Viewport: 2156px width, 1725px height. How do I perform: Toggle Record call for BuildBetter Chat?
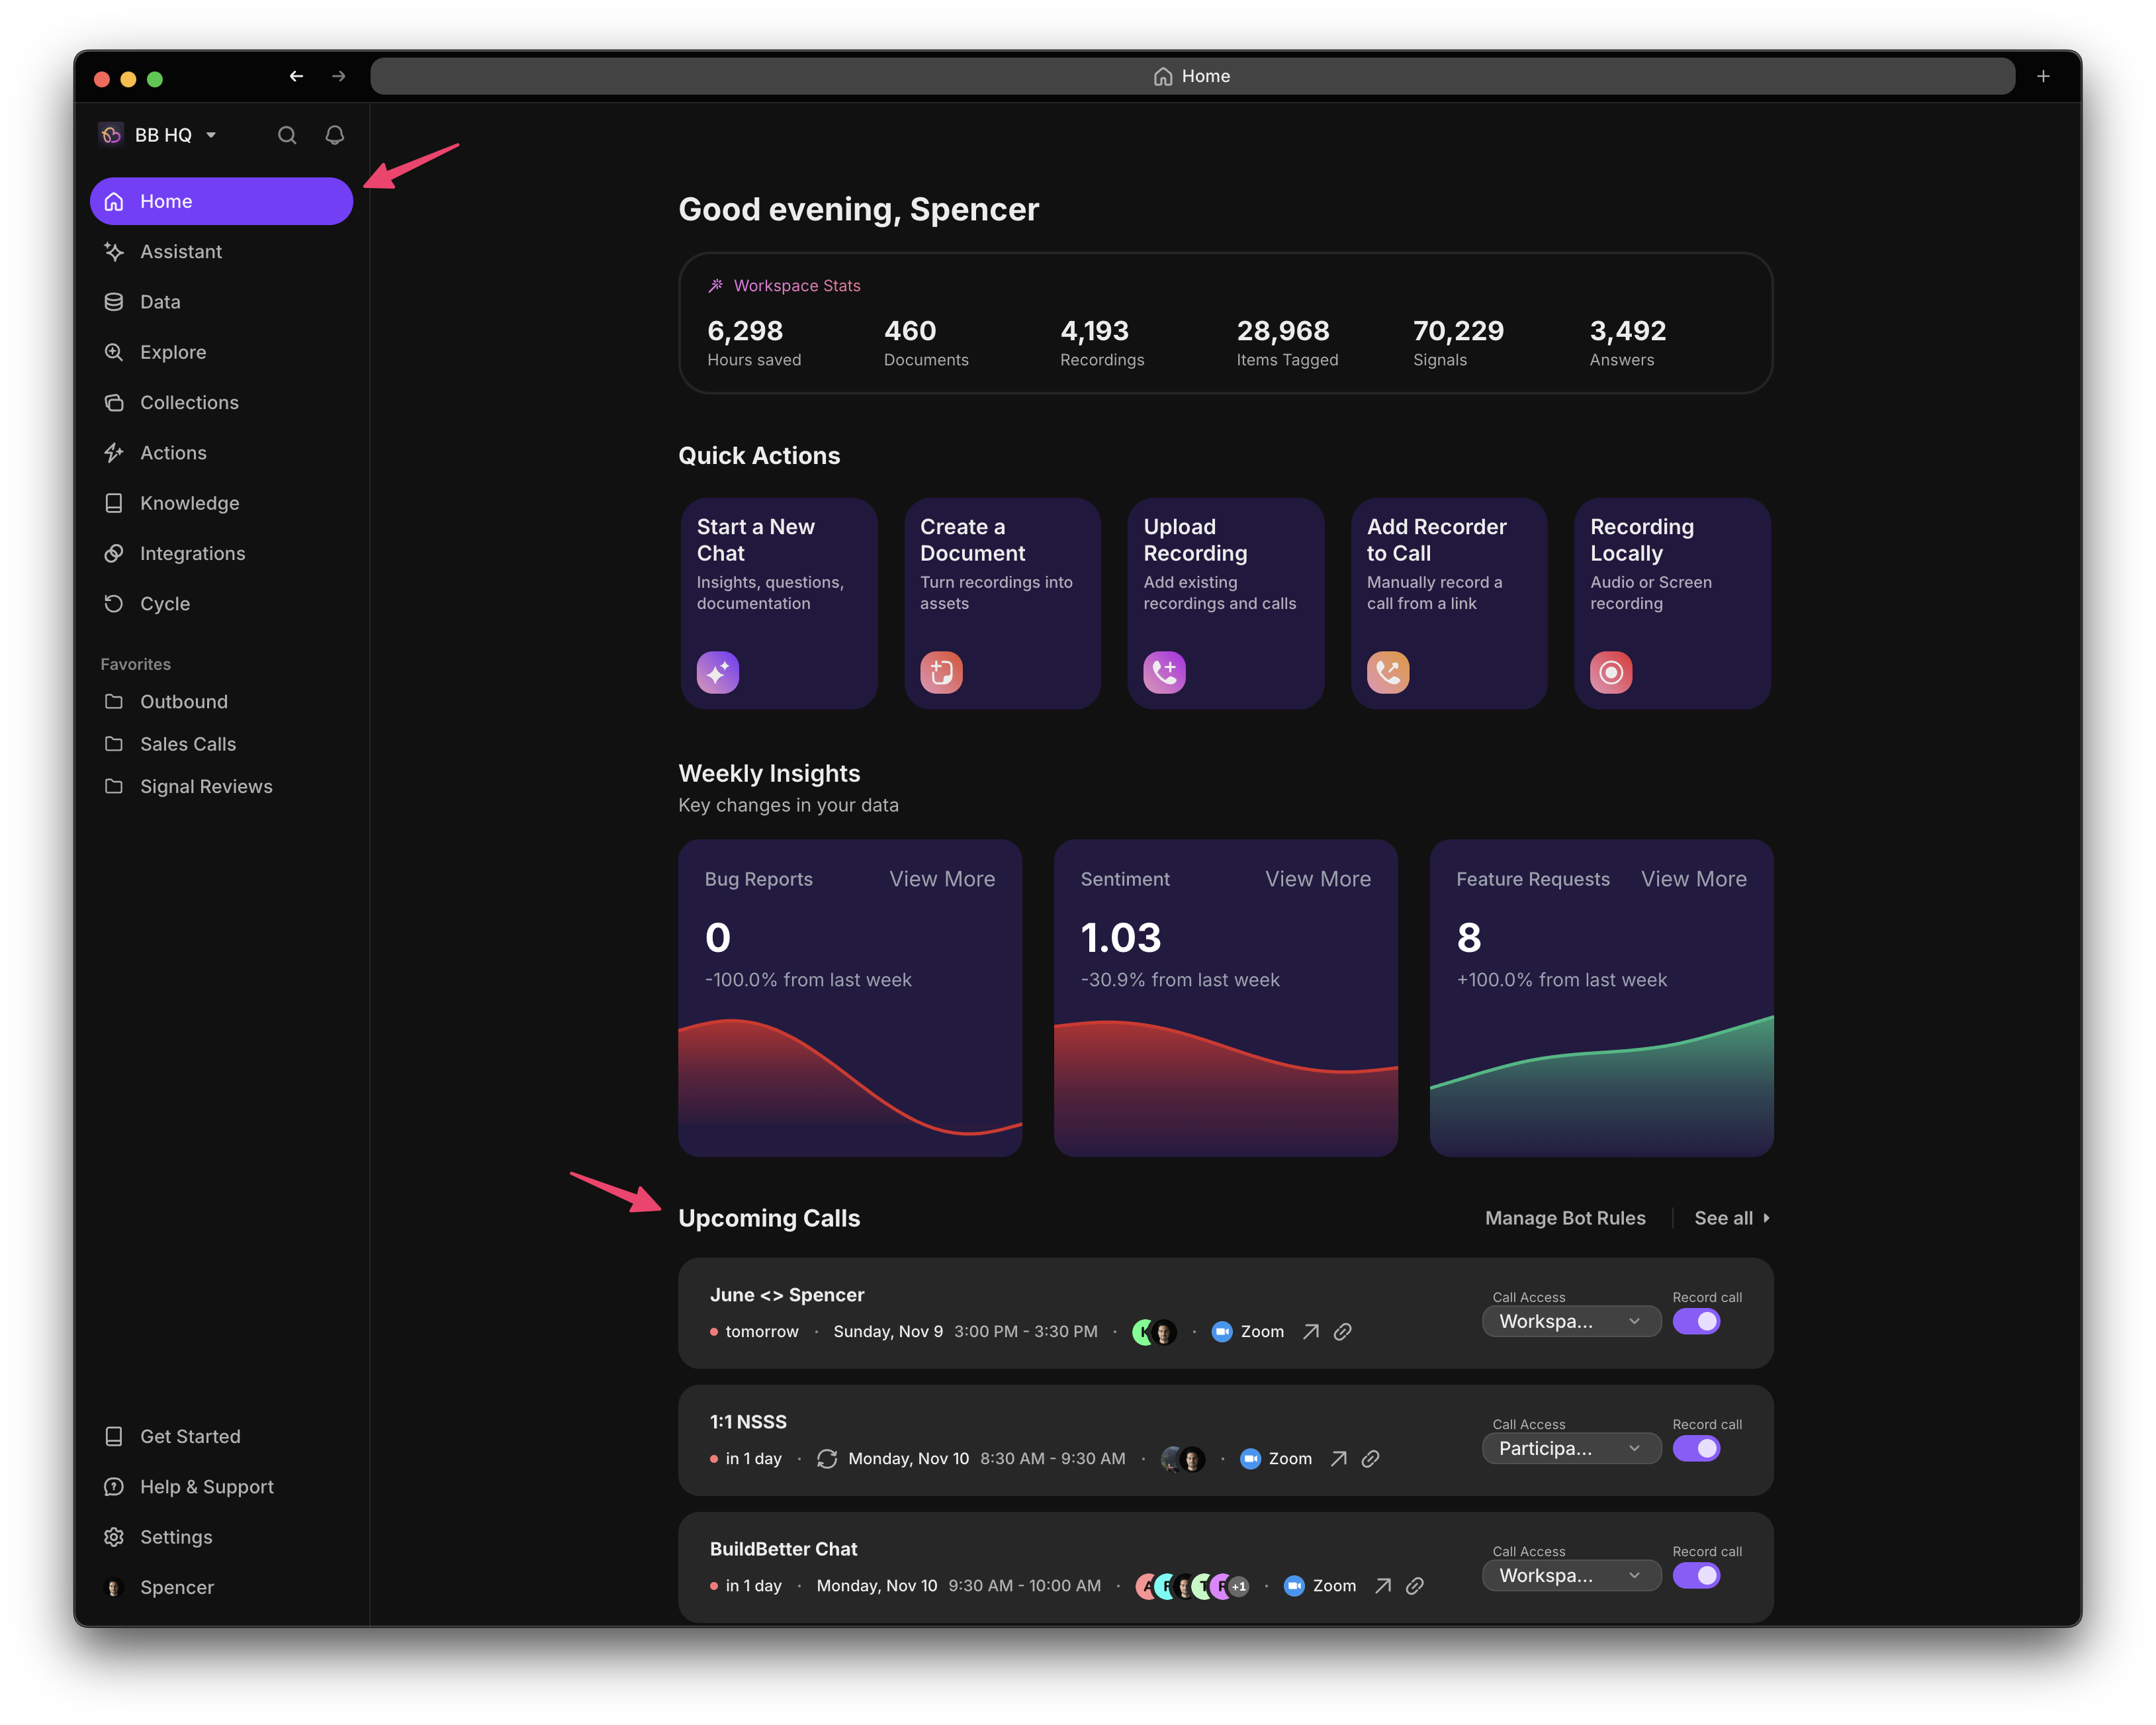coord(1696,1575)
